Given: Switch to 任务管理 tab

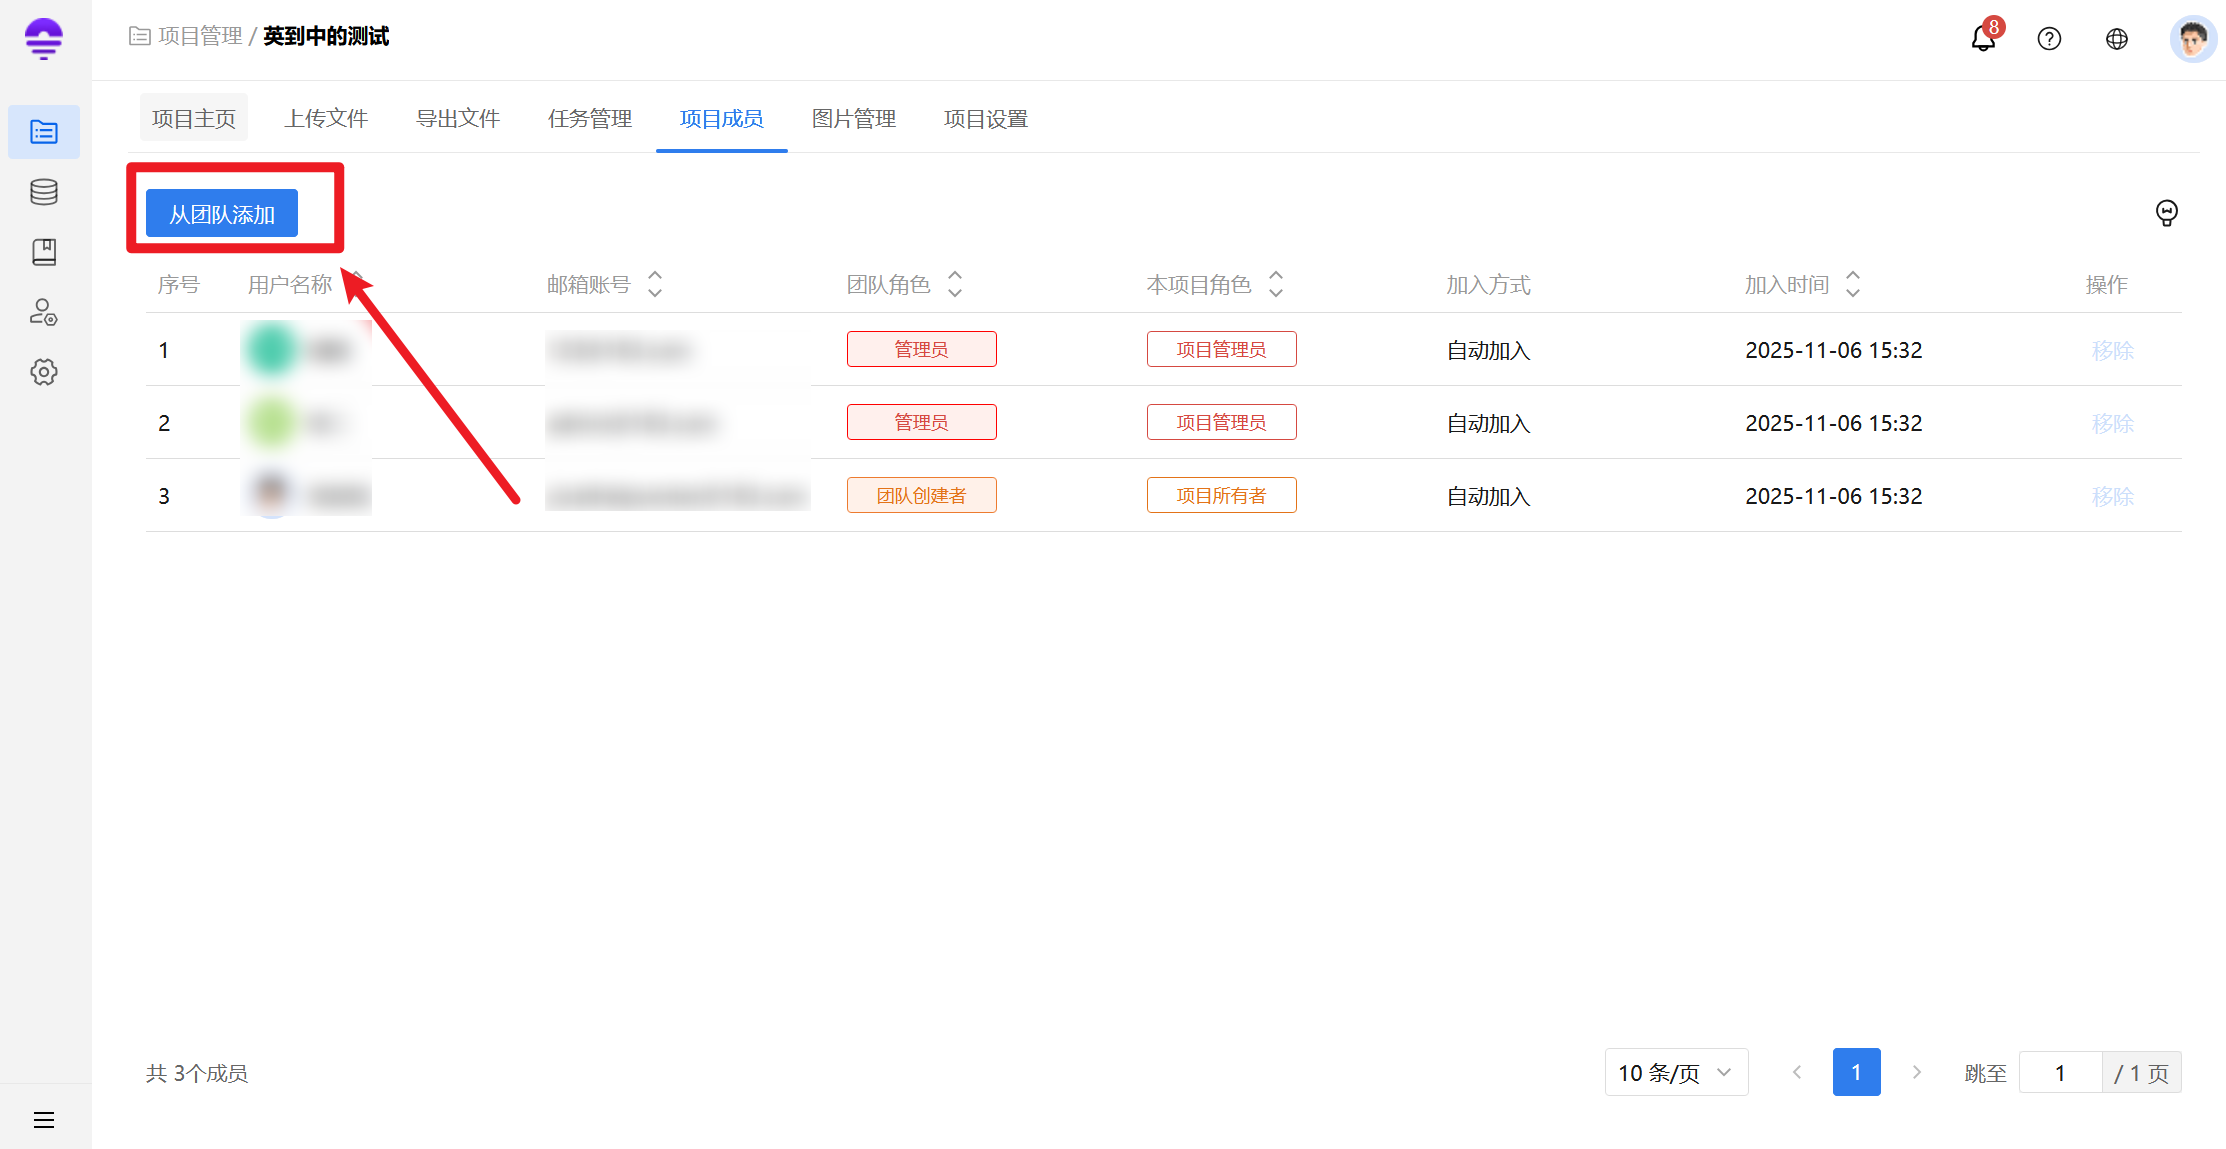Looking at the screenshot, I should (590, 119).
